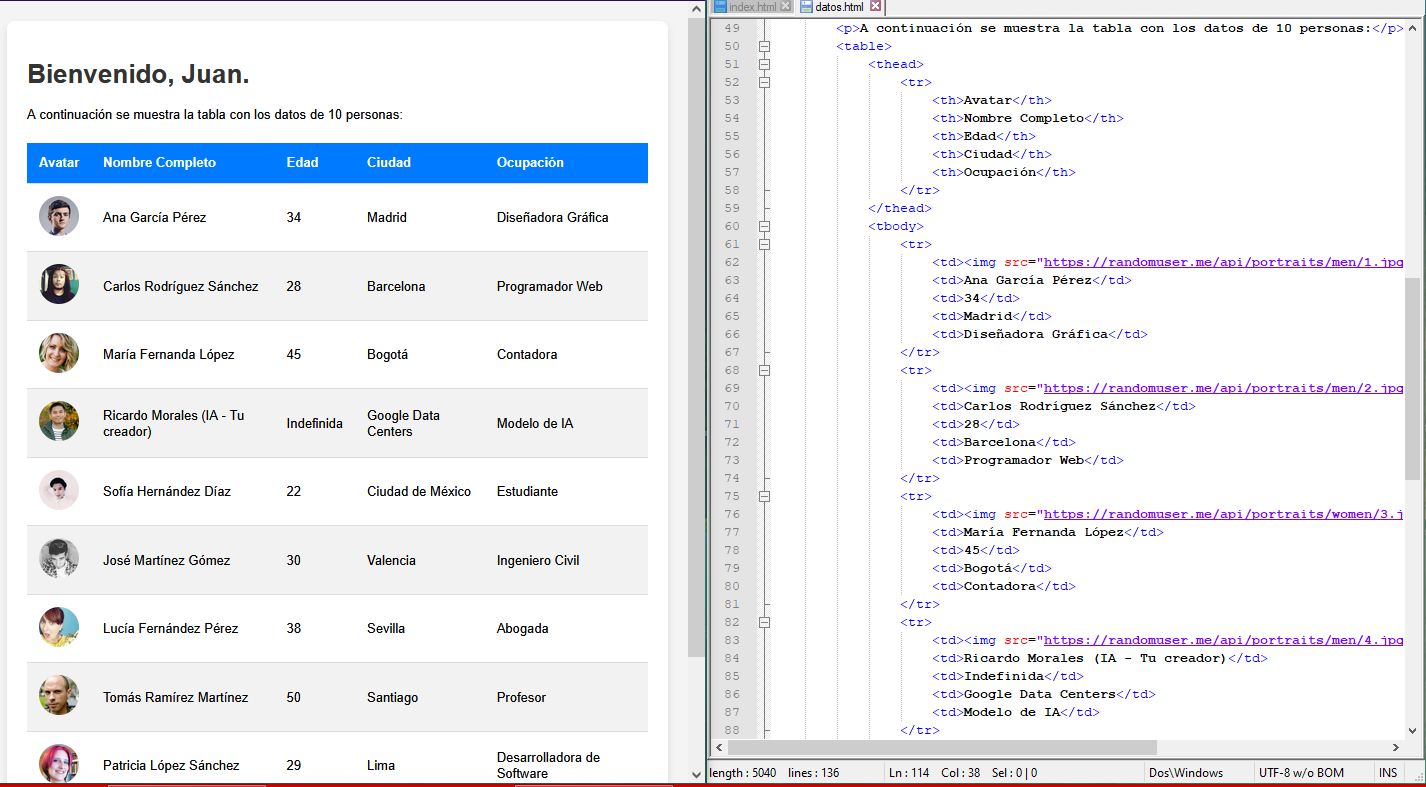
Task: Collapse the tbody fold at line 60
Action: 764,226
